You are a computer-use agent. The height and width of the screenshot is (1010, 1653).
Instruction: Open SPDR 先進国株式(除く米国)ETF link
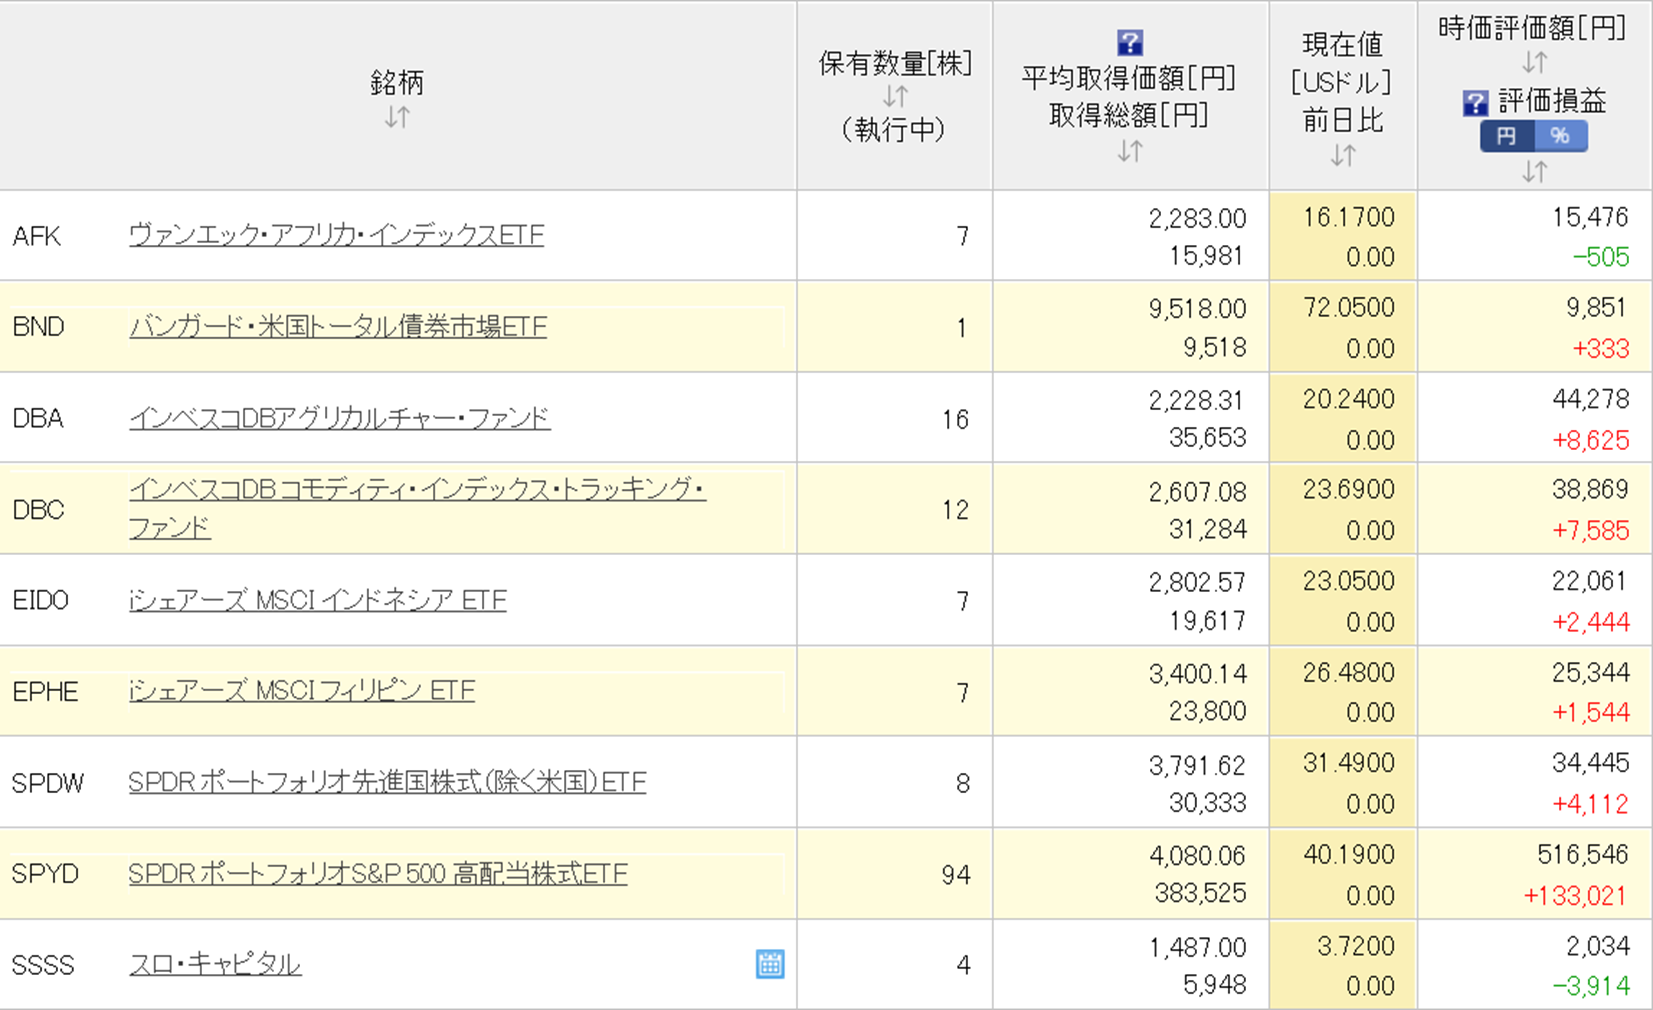pos(387,782)
